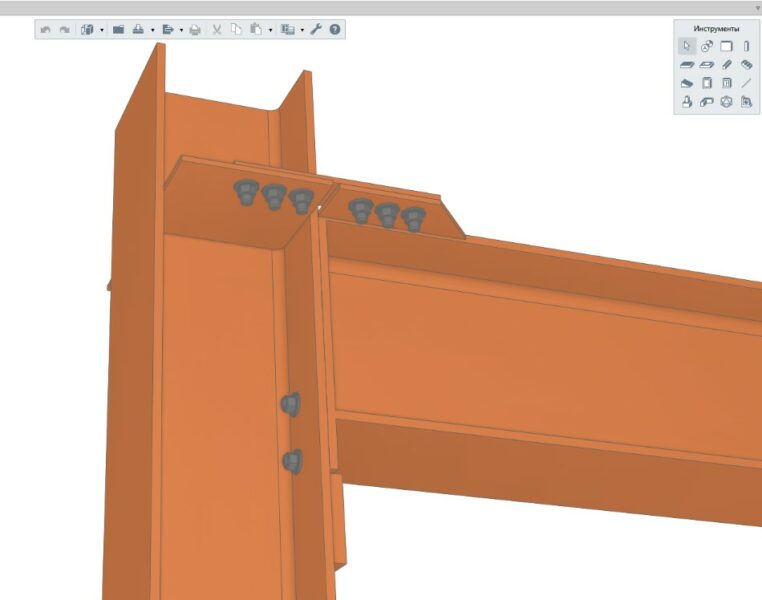Choose the bent duct/ramp tool icon
This screenshot has width=762, height=600.
click(x=707, y=102)
